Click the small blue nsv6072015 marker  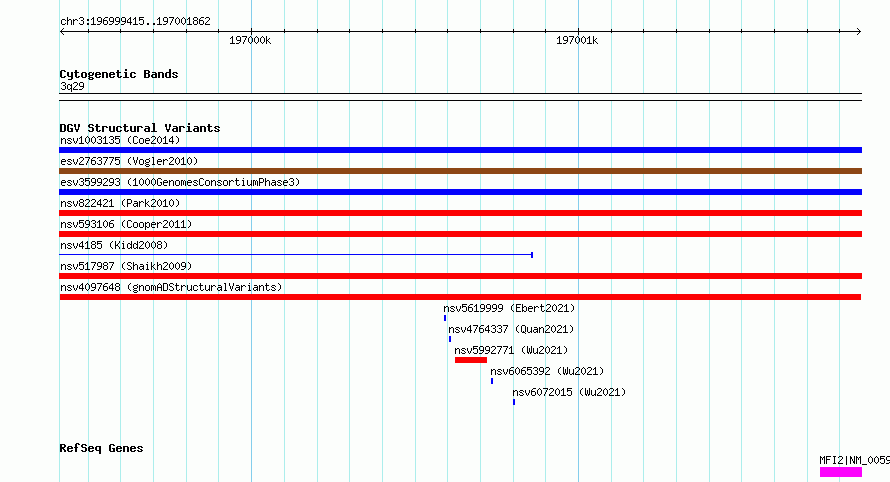click(x=514, y=402)
